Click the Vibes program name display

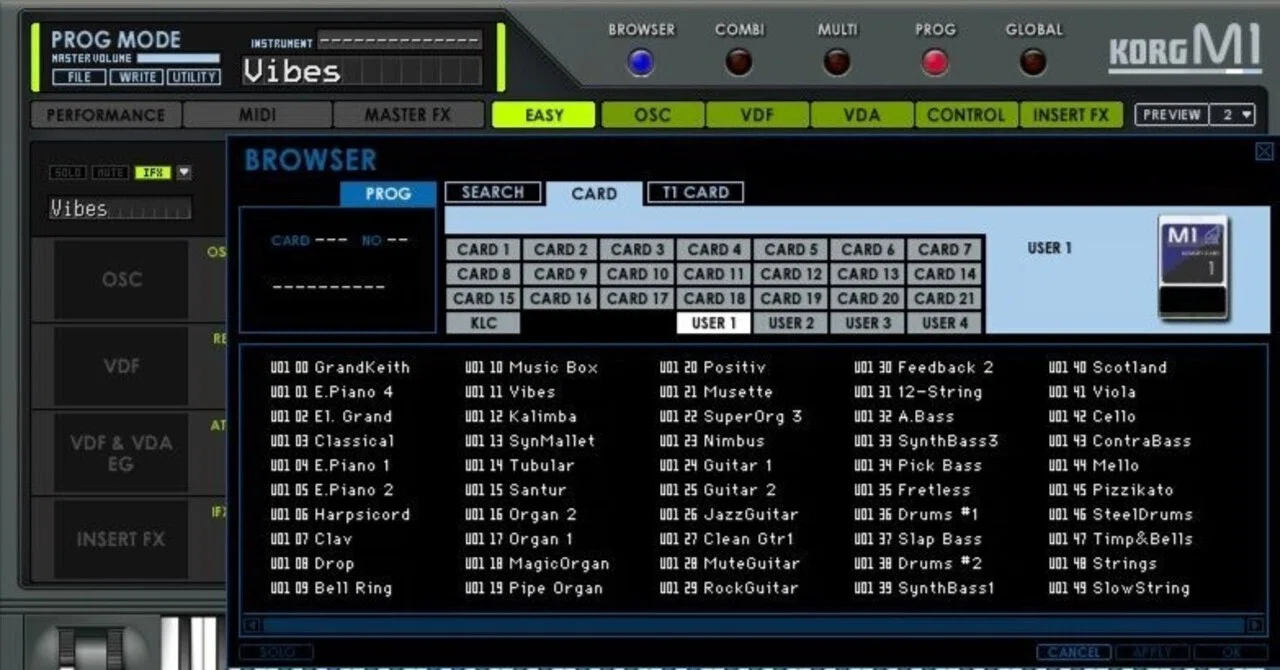pos(362,72)
